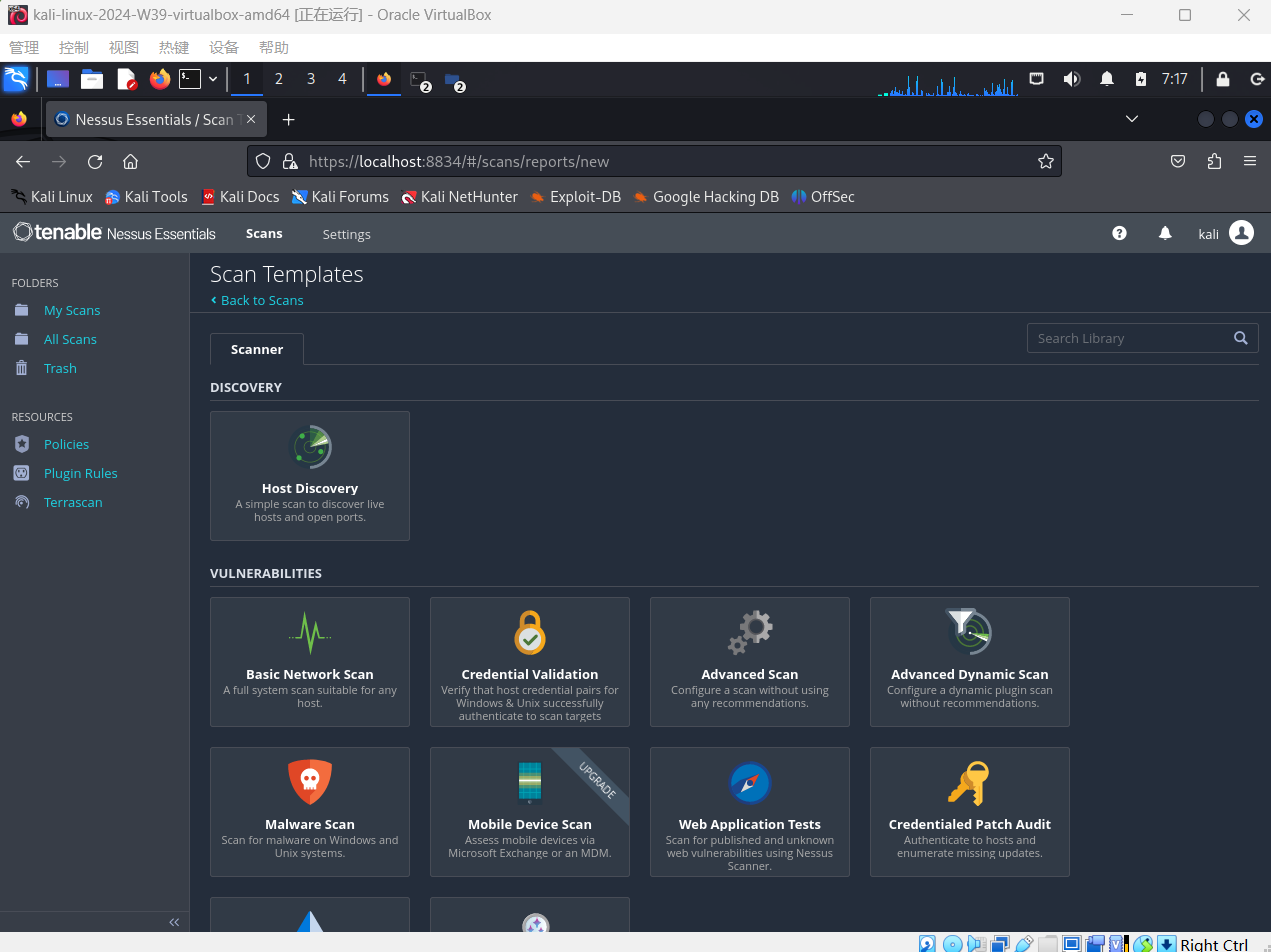Open the Advanced Dynamic Scan template icon
The image size is (1271, 952).
(969, 631)
